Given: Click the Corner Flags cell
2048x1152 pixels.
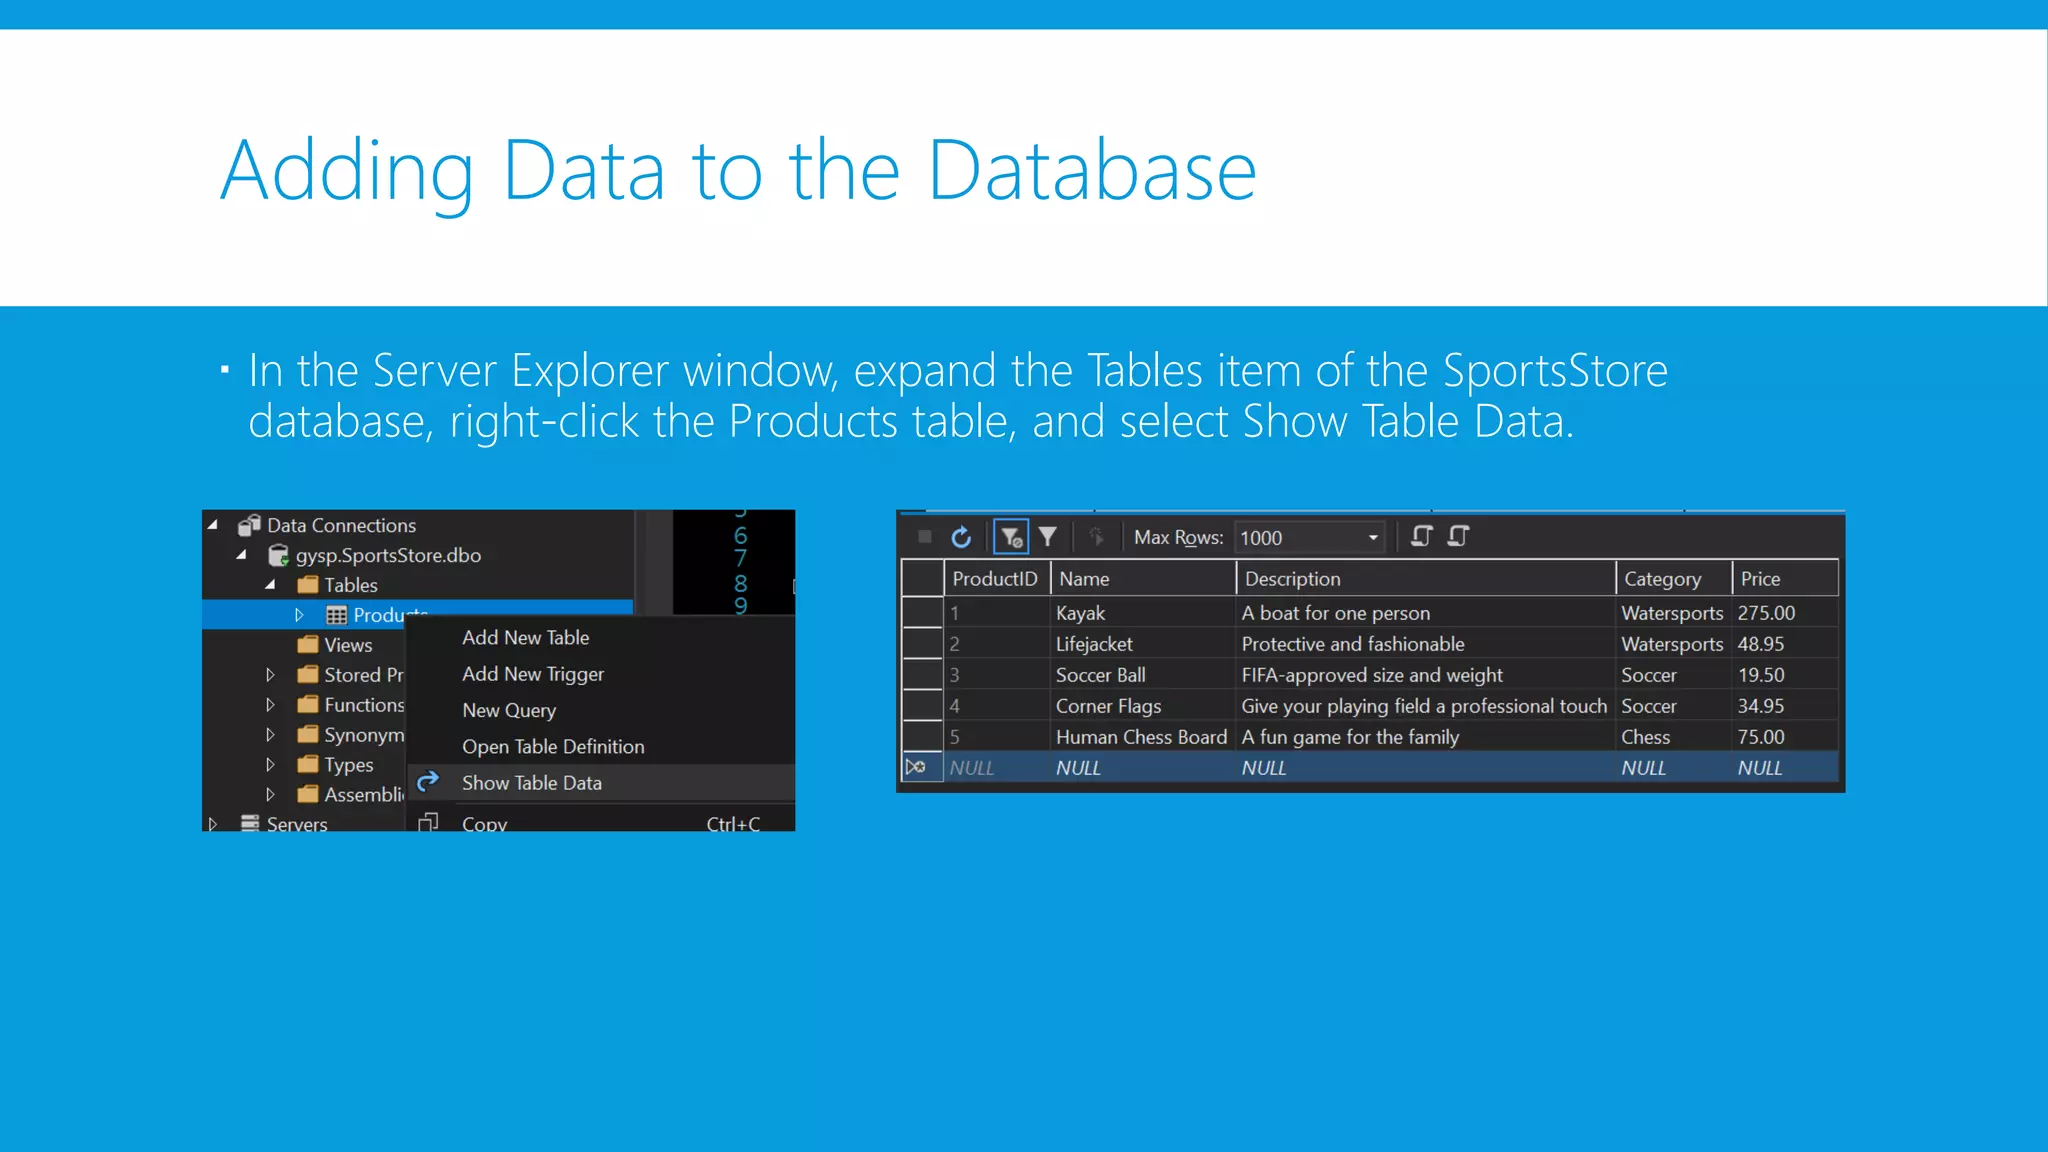Looking at the screenshot, I should [x=1143, y=705].
